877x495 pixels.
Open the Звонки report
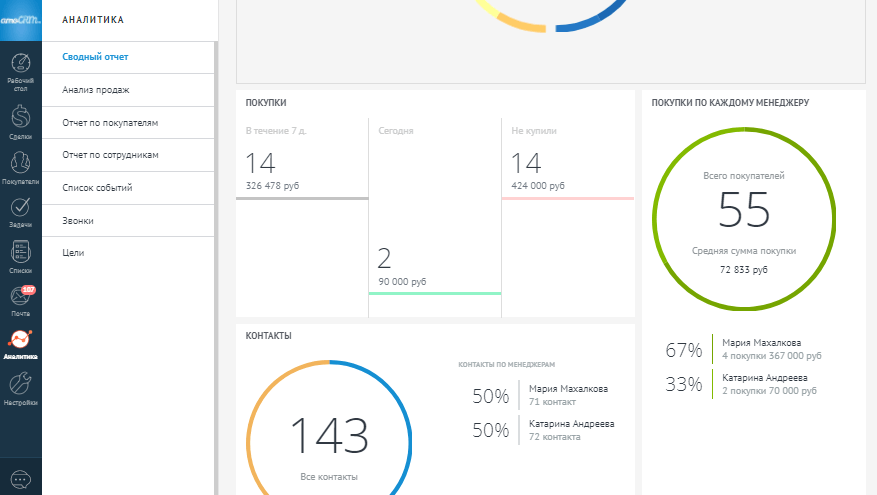click(x=78, y=220)
